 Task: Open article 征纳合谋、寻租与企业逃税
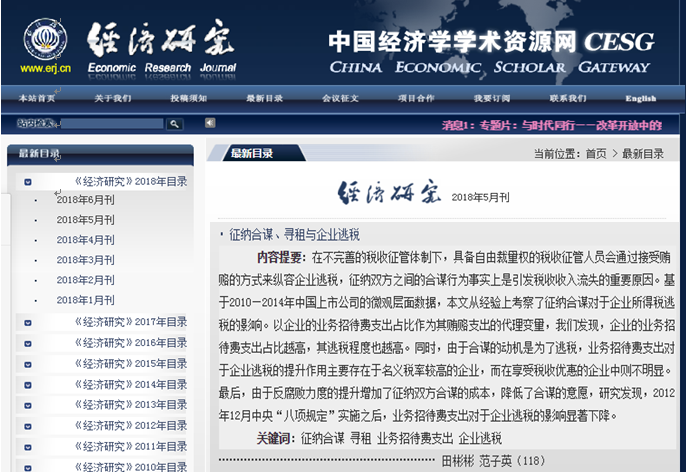[x=294, y=234]
